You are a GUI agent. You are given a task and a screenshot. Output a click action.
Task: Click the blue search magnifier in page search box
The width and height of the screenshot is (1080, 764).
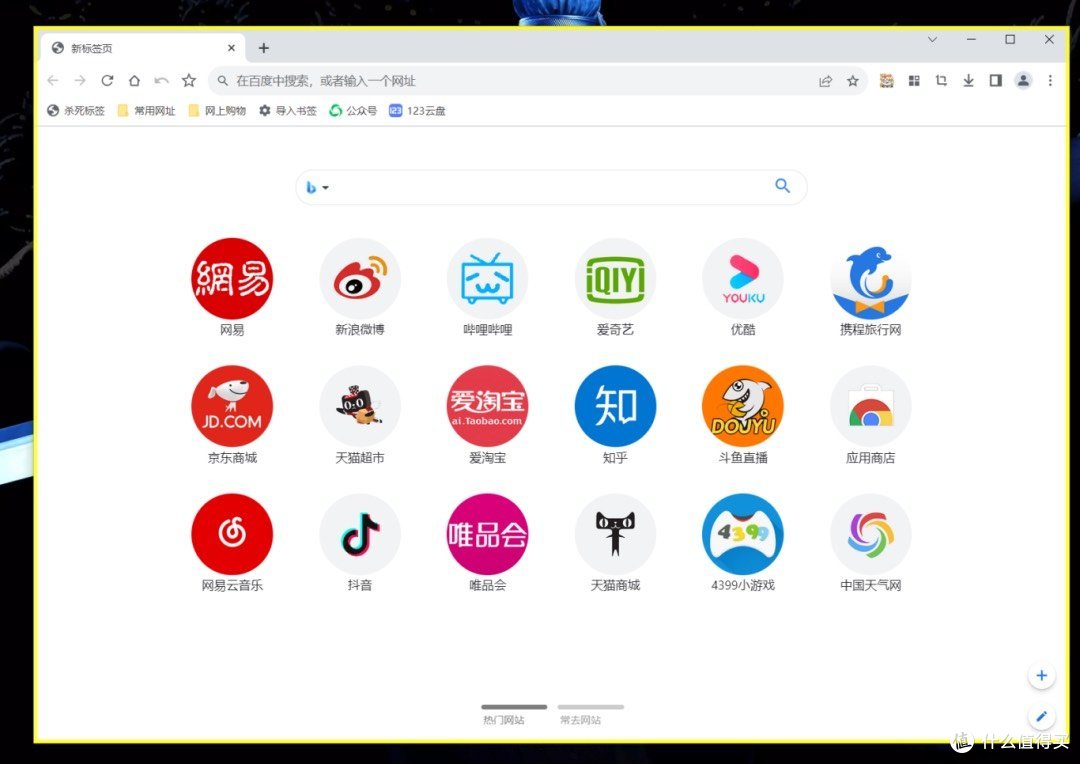[782, 185]
